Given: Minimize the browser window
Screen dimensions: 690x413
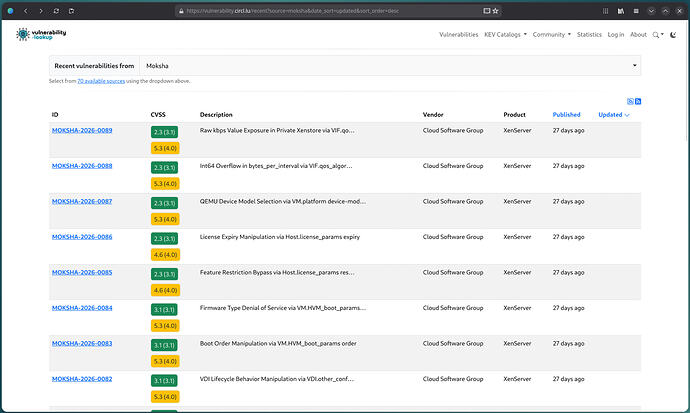Looking at the screenshot, I should pos(651,11).
